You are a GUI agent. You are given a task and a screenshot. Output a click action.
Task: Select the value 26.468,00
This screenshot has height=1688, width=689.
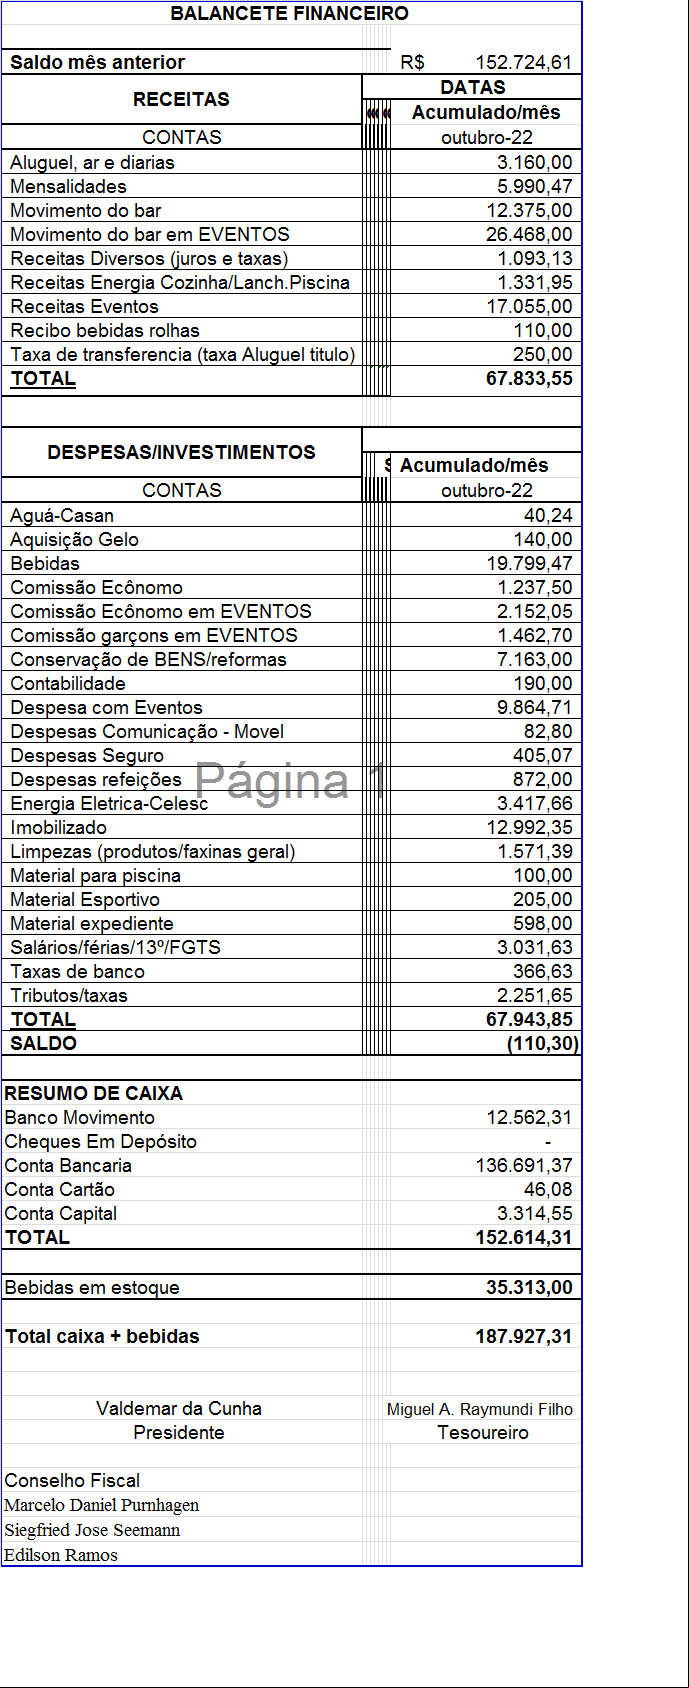(530, 234)
